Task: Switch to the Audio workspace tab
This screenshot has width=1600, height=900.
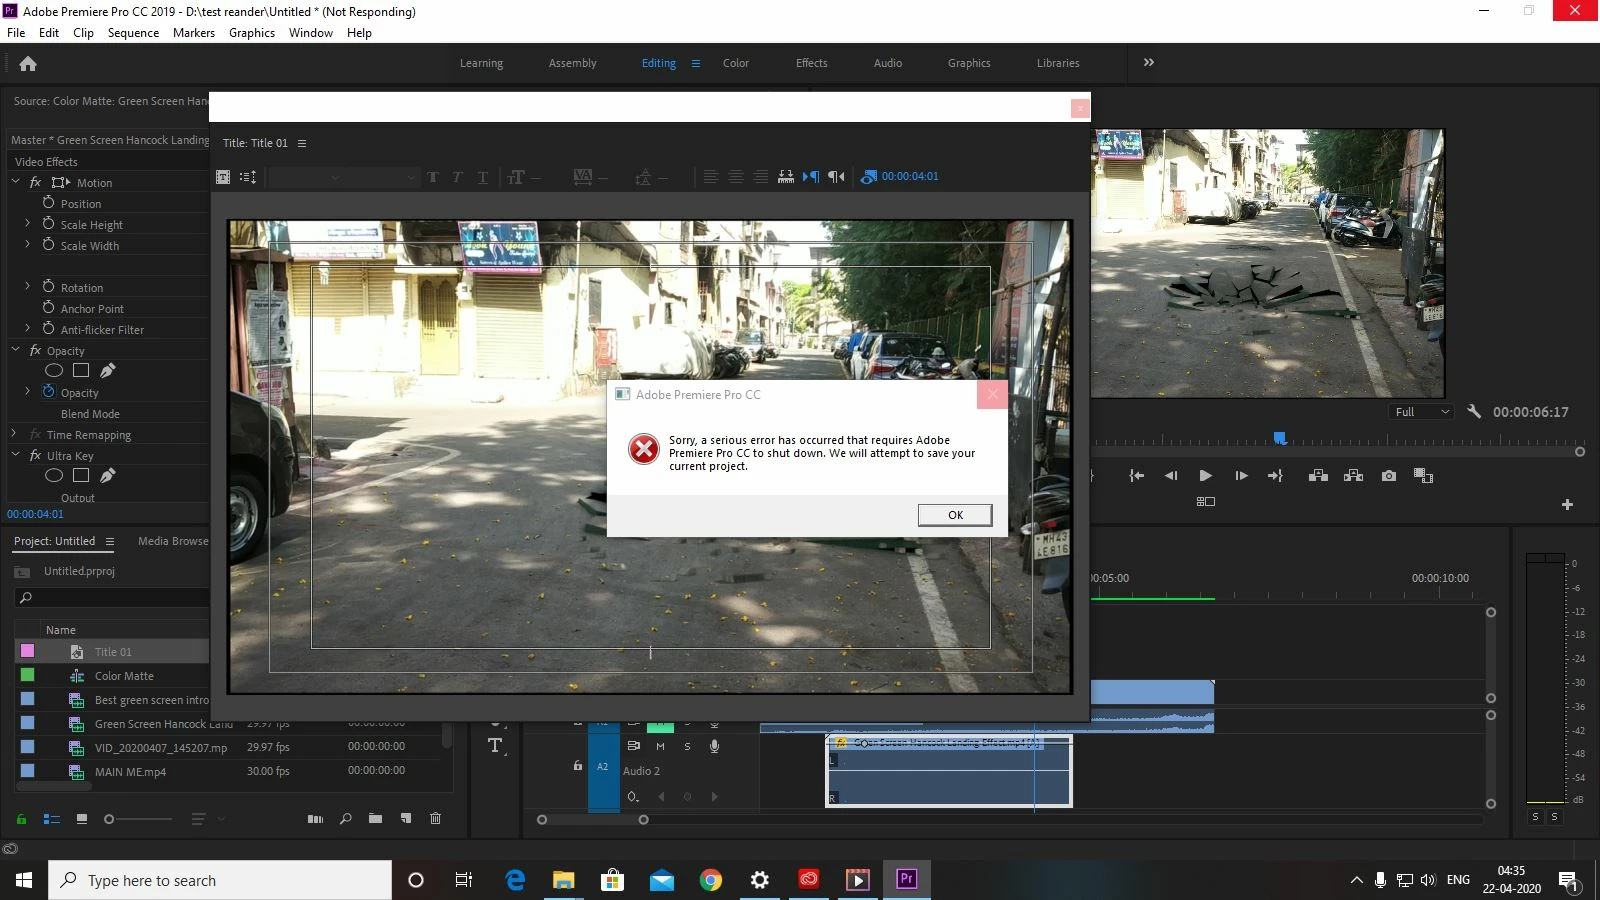Action: (888, 63)
